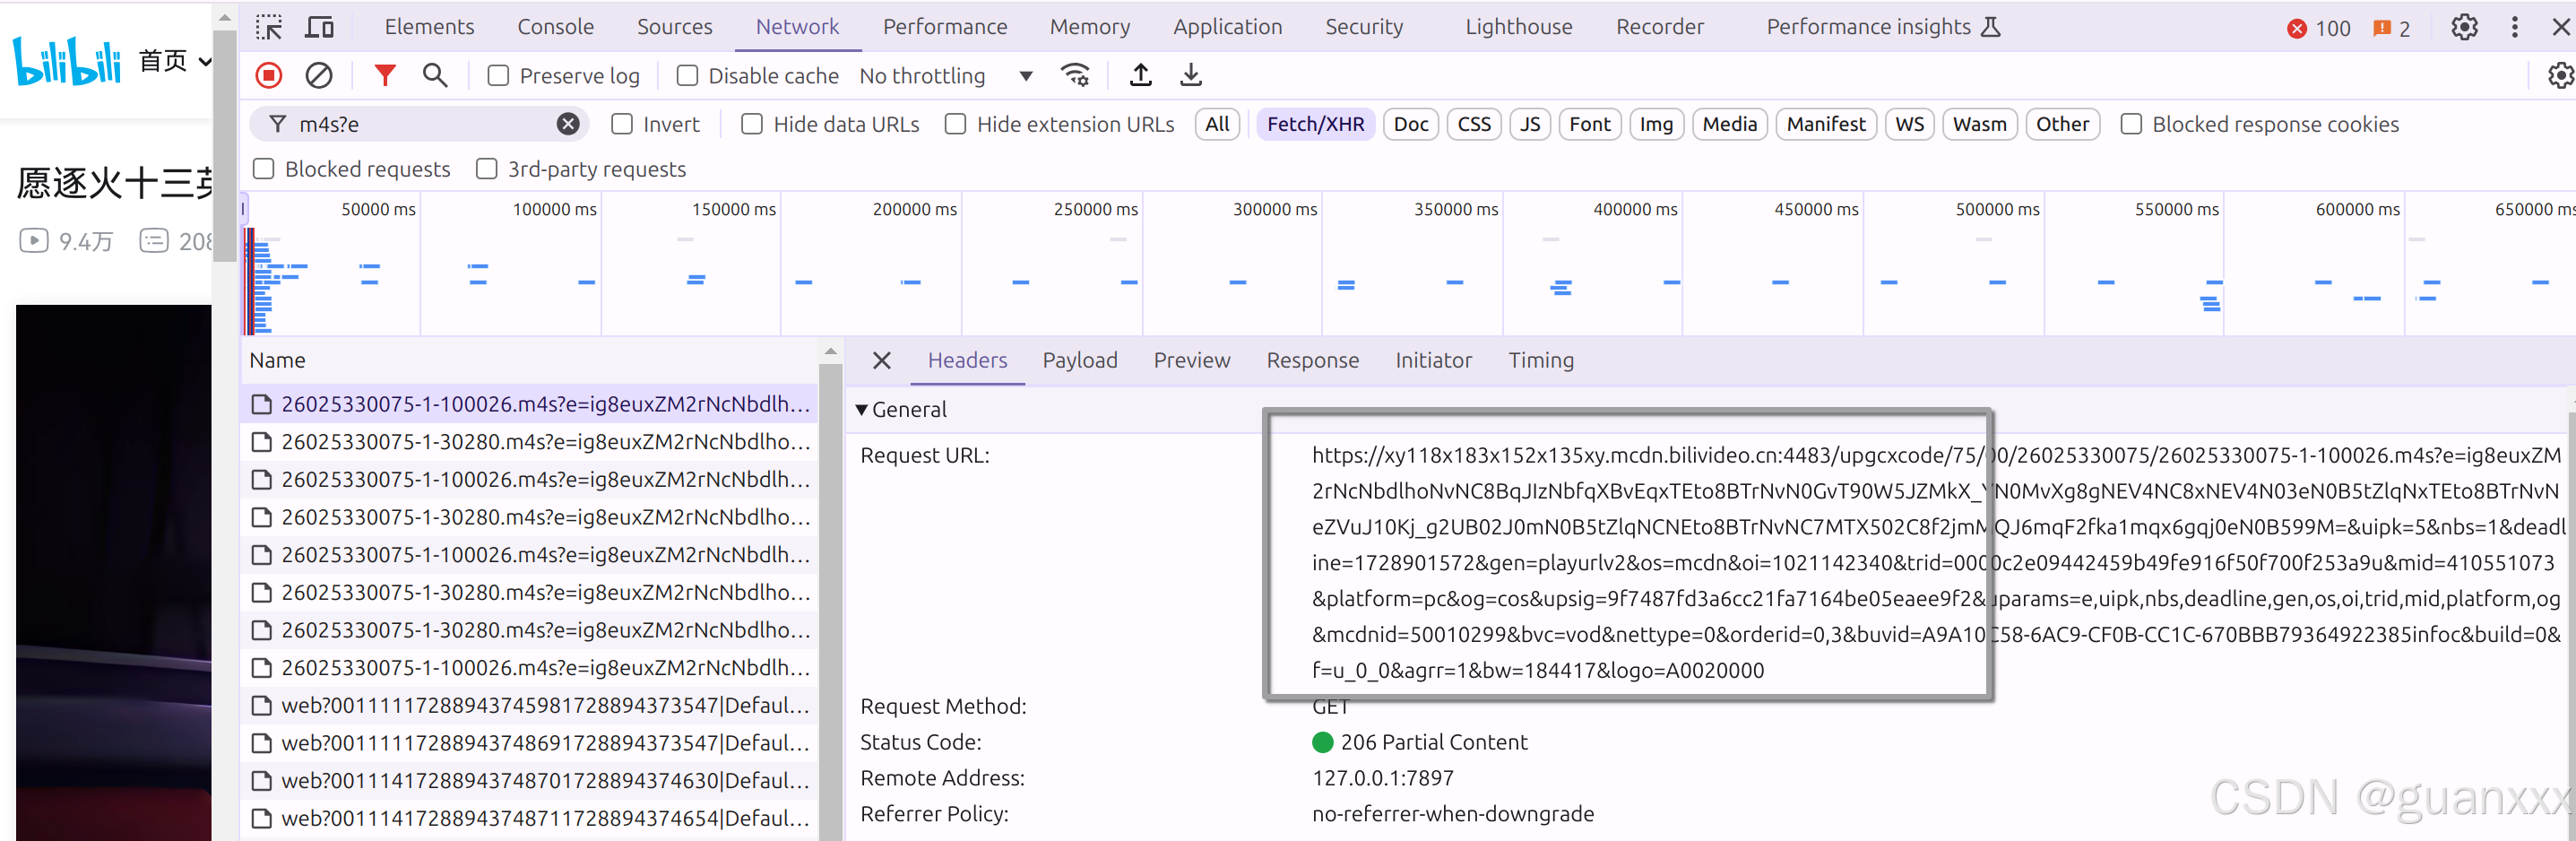Toggle the red filter funnel icon

click(x=385, y=75)
